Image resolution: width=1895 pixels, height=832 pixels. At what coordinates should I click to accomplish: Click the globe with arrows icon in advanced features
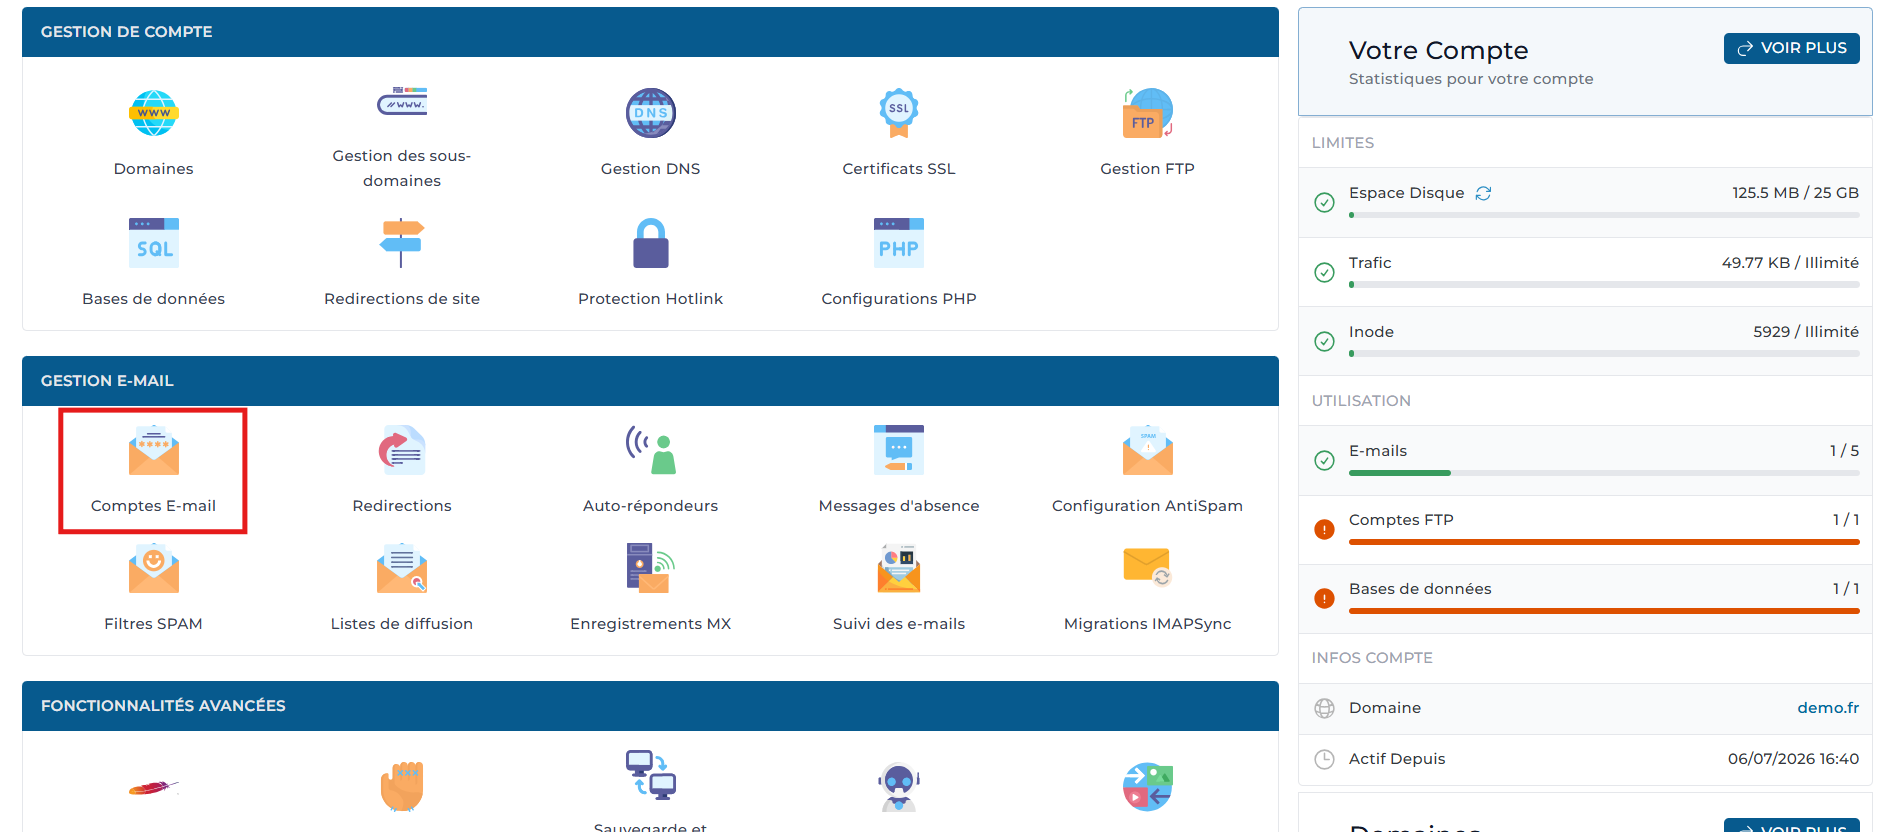click(x=1147, y=786)
